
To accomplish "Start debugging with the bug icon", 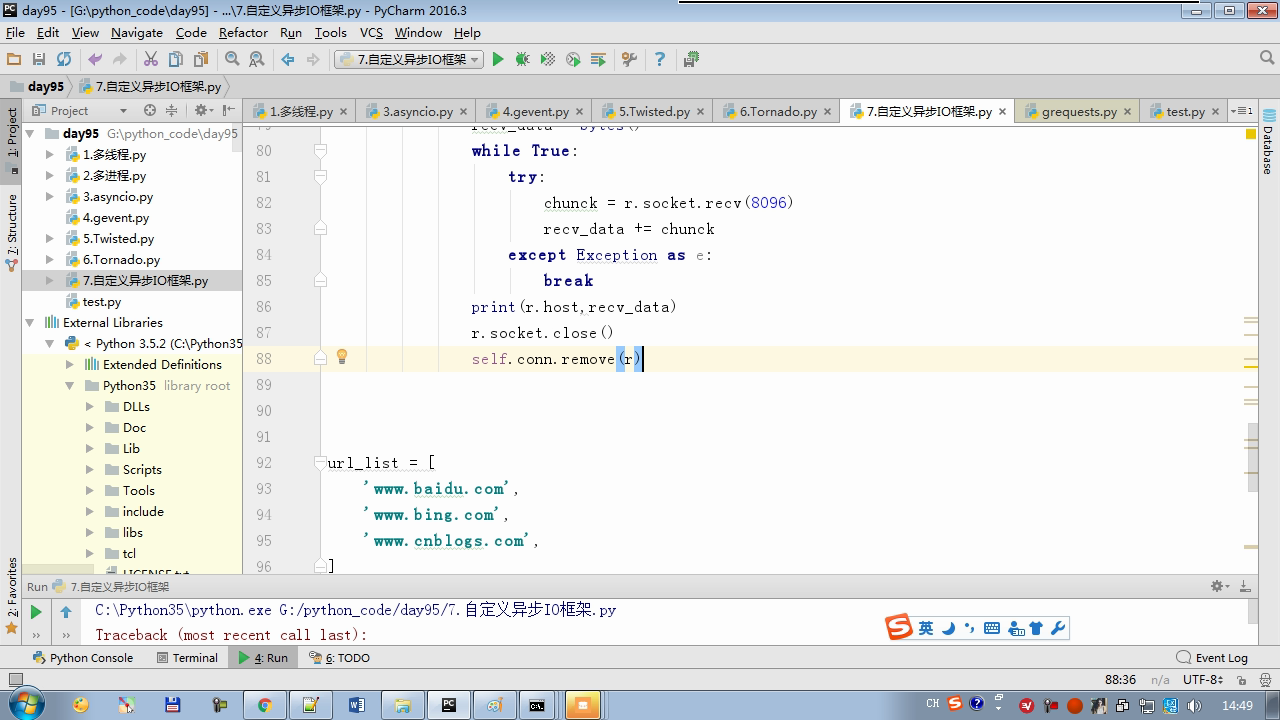I will click(x=522, y=60).
